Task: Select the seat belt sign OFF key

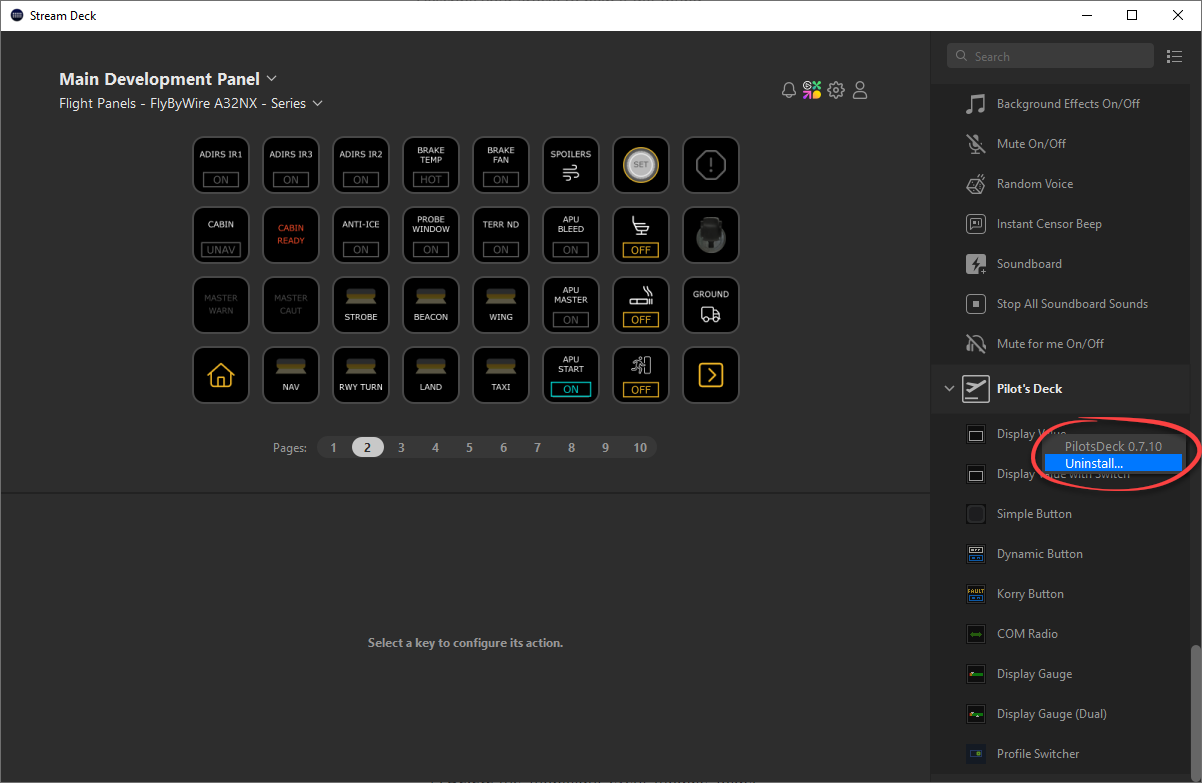Action: point(641,235)
